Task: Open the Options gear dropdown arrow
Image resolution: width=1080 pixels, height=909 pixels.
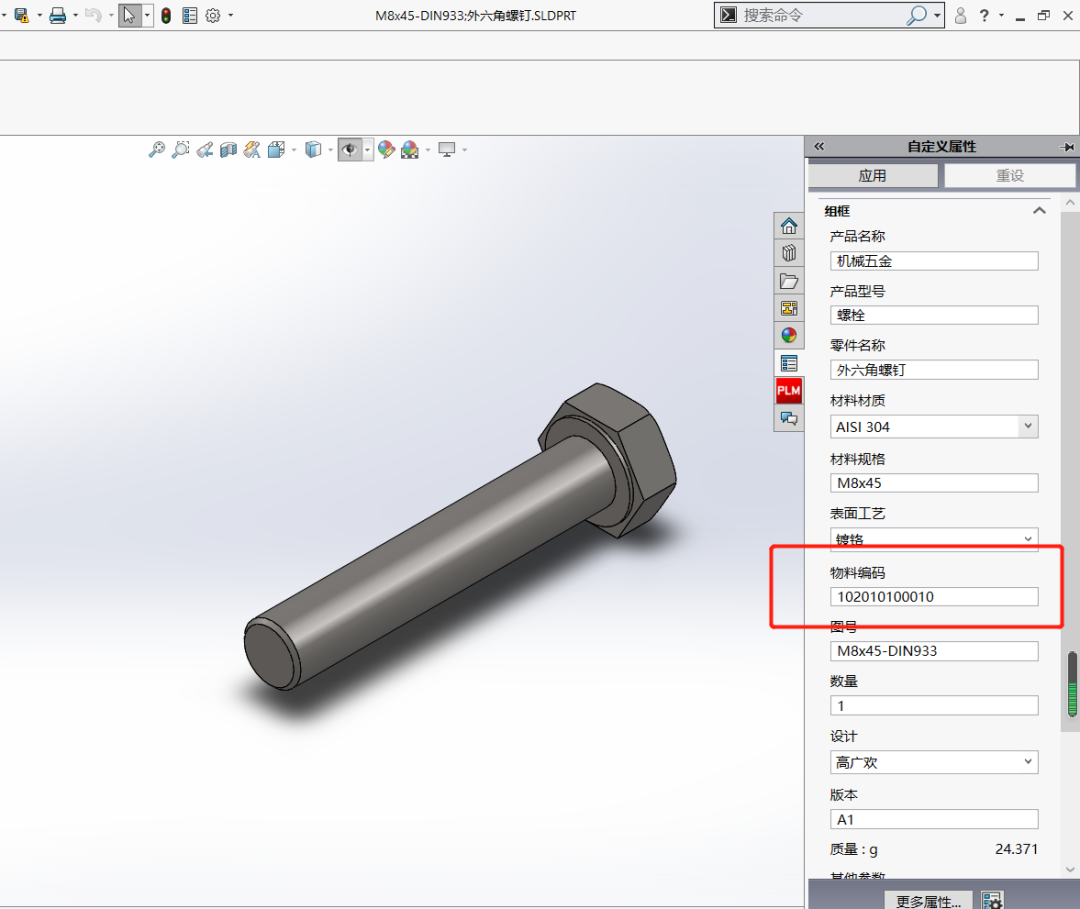Action: (231, 15)
